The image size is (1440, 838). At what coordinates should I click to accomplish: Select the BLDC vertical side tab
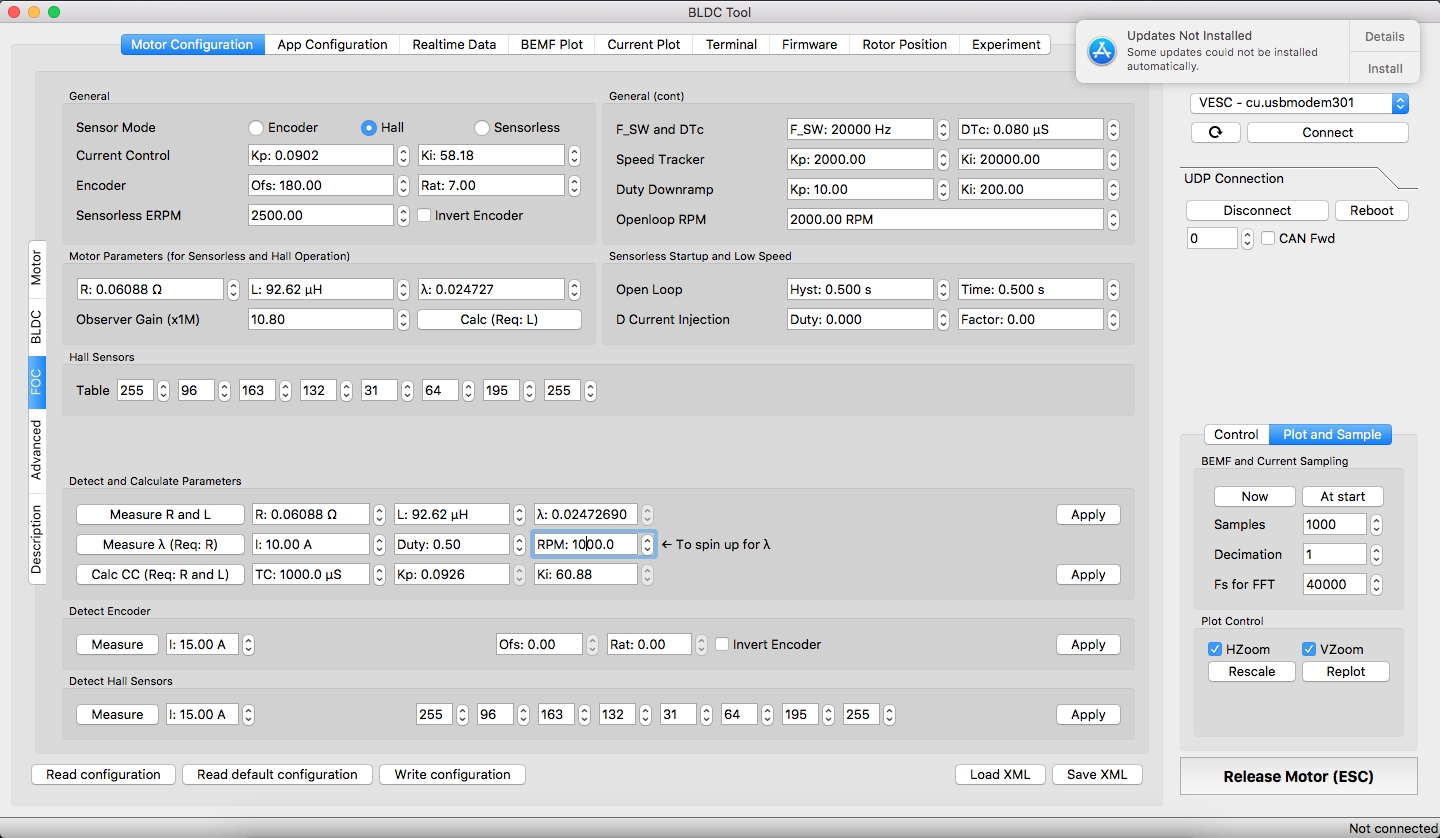(37, 326)
